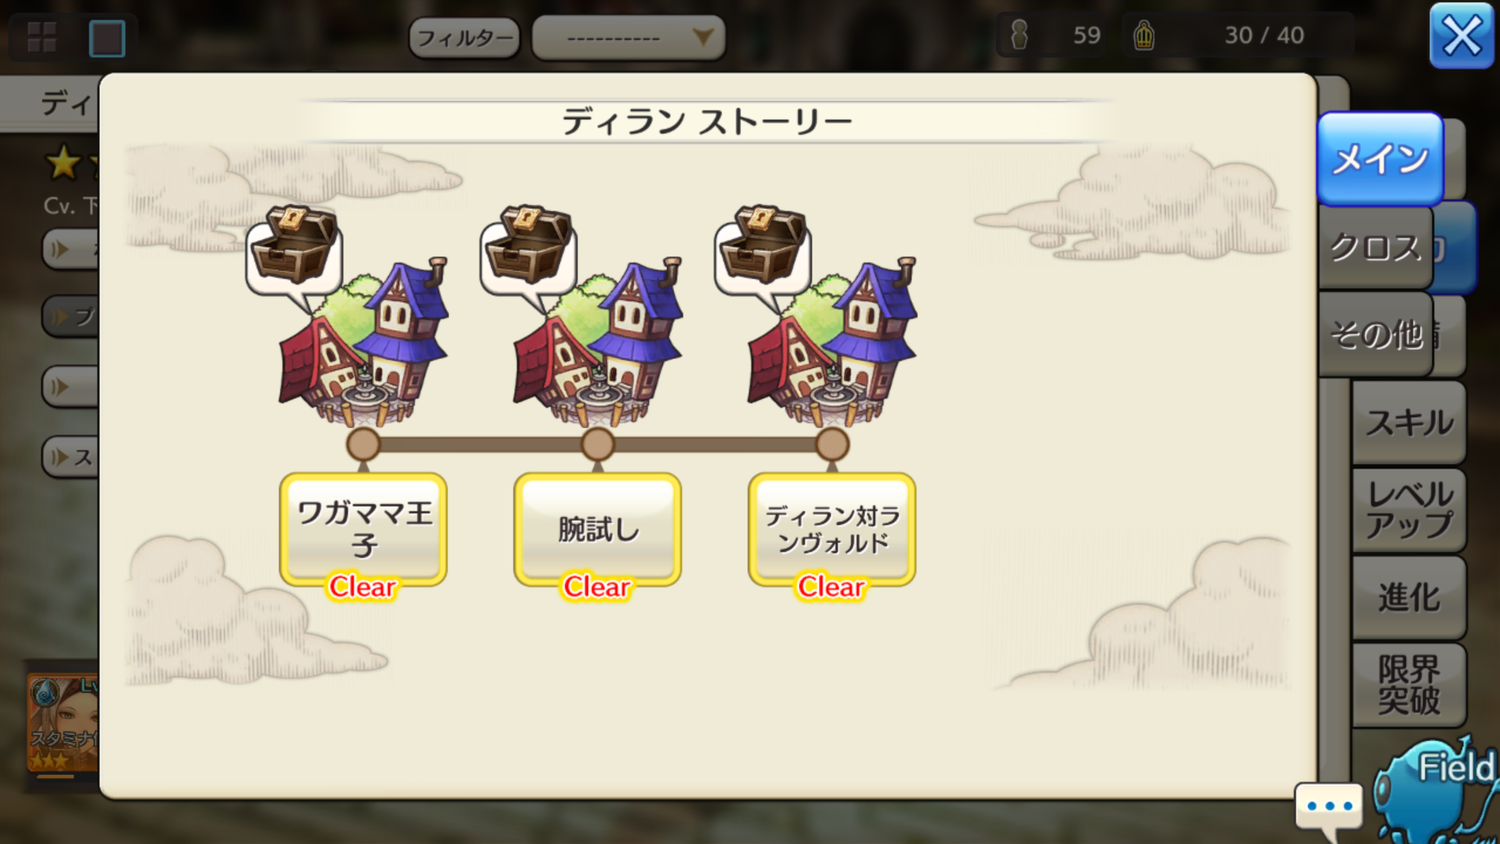This screenshot has height=844, width=1500.
Task: Select the ワガママ王子 story stage
Action: 363,530
